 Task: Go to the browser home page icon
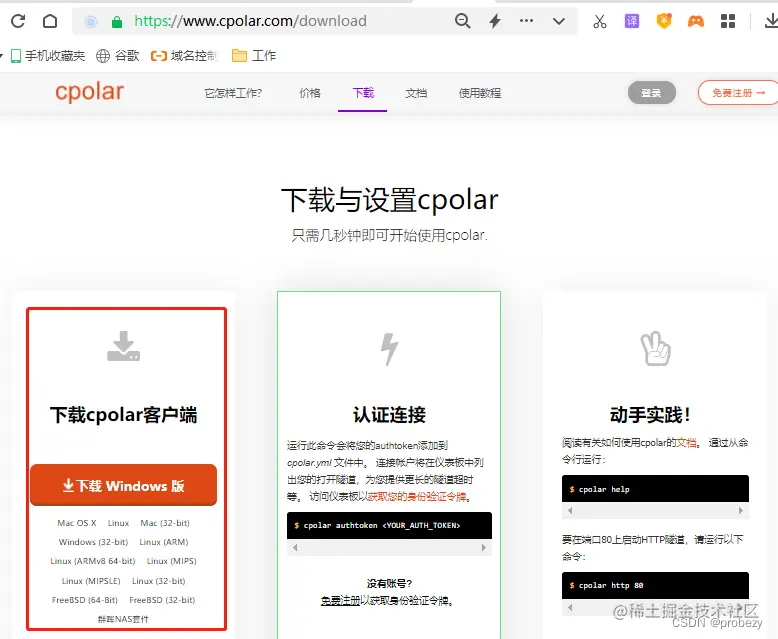tap(50, 21)
